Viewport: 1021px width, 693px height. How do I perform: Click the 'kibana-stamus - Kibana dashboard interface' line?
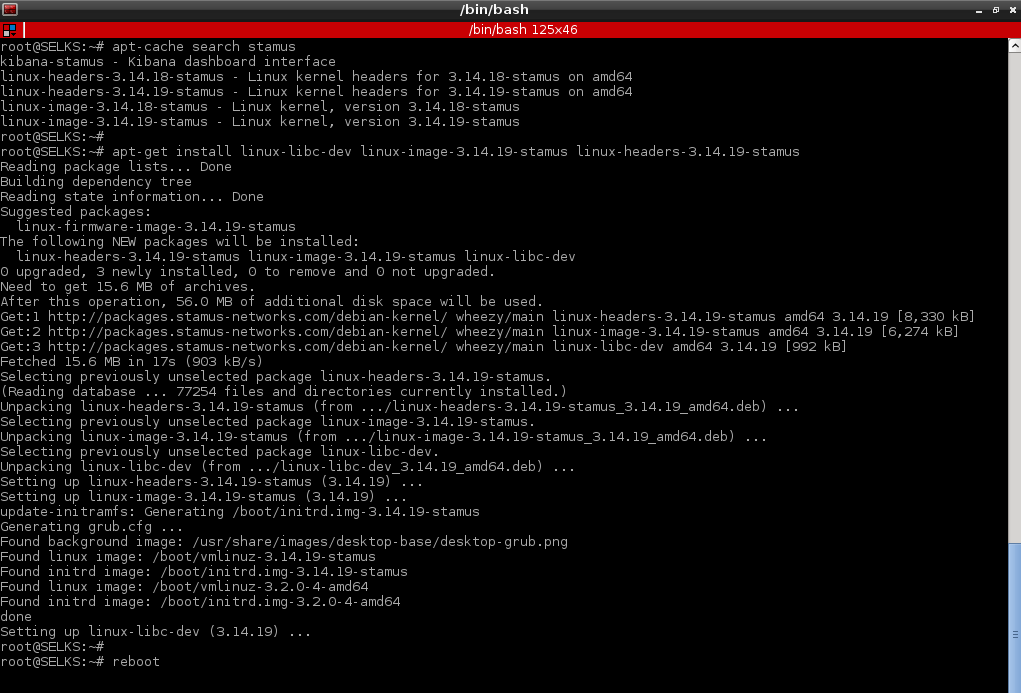168,62
